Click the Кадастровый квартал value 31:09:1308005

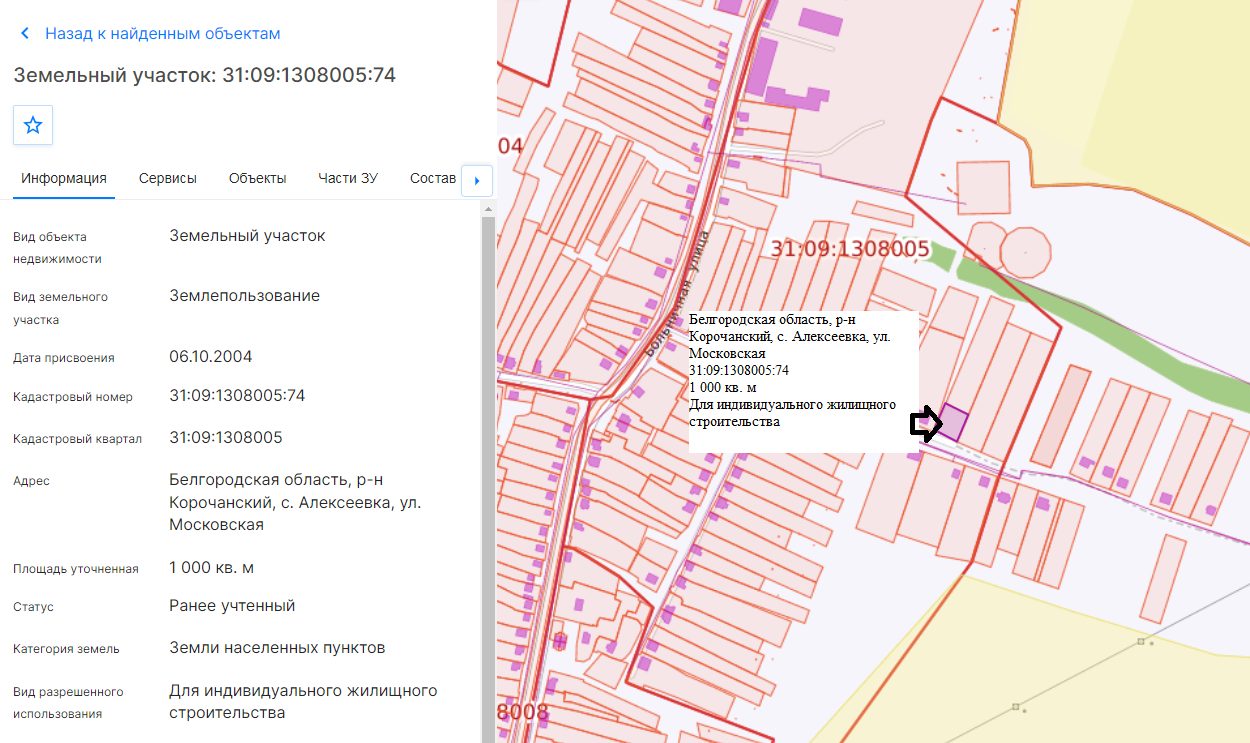[226, 438]
